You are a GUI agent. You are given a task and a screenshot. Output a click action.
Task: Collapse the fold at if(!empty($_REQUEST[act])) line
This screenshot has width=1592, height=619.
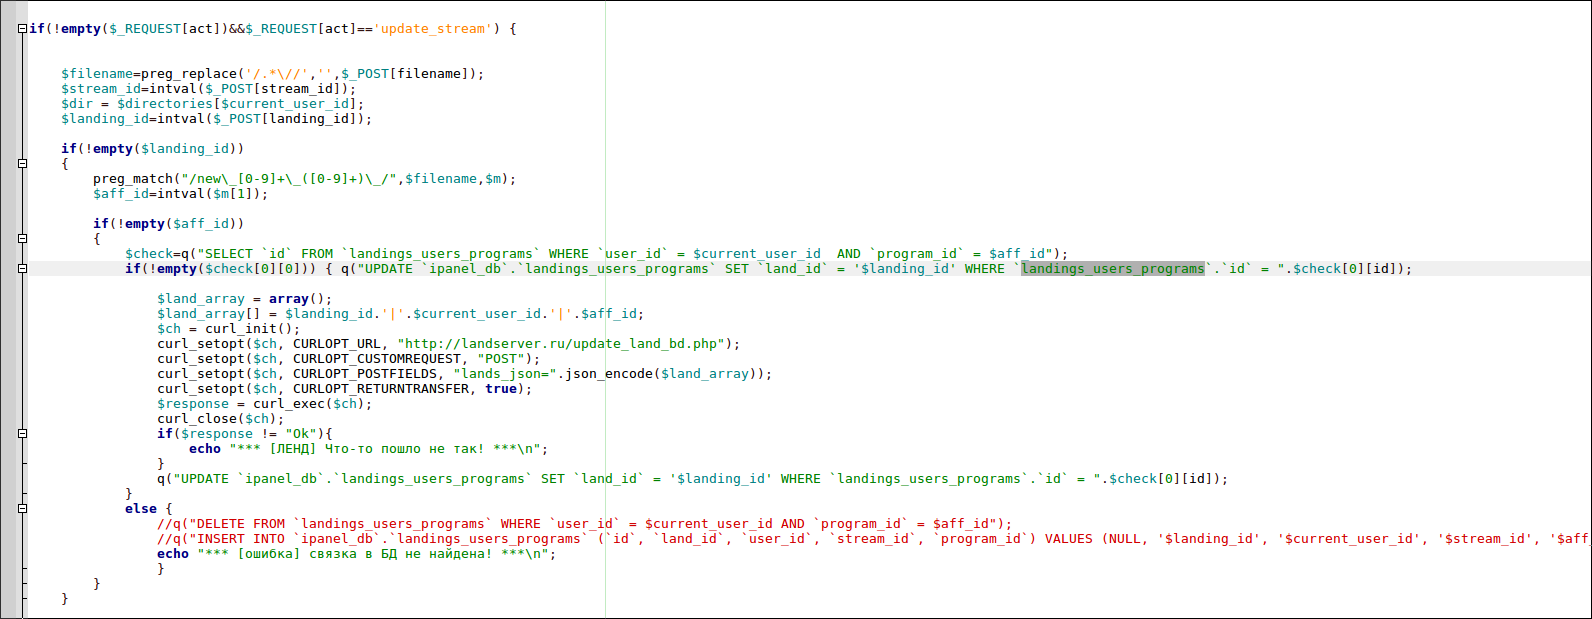click(22, 29)
